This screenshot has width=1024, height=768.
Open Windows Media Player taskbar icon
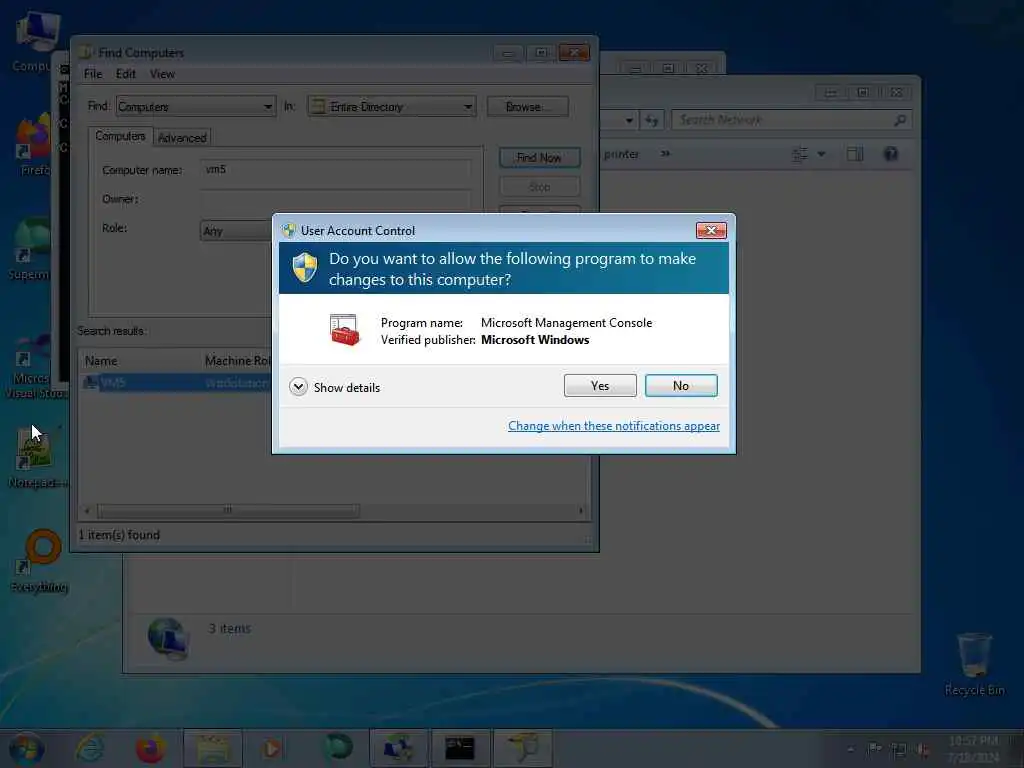click(273, 748)
